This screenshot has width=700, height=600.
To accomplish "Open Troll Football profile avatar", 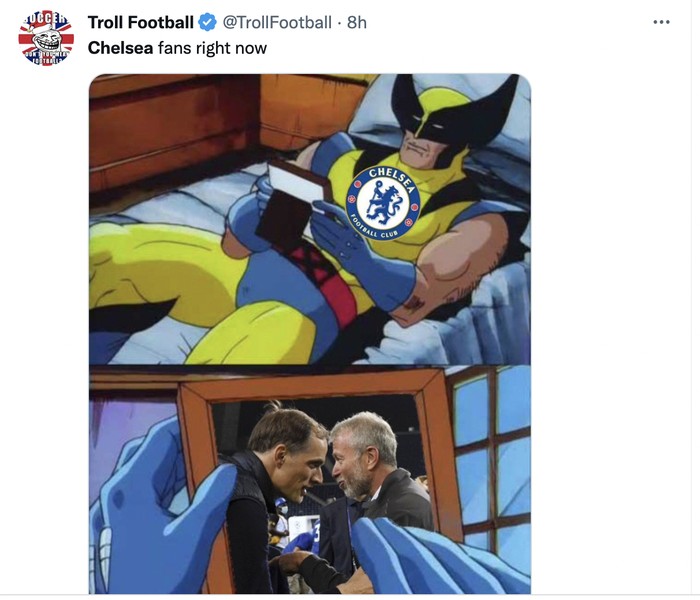I will pos(46,38).
